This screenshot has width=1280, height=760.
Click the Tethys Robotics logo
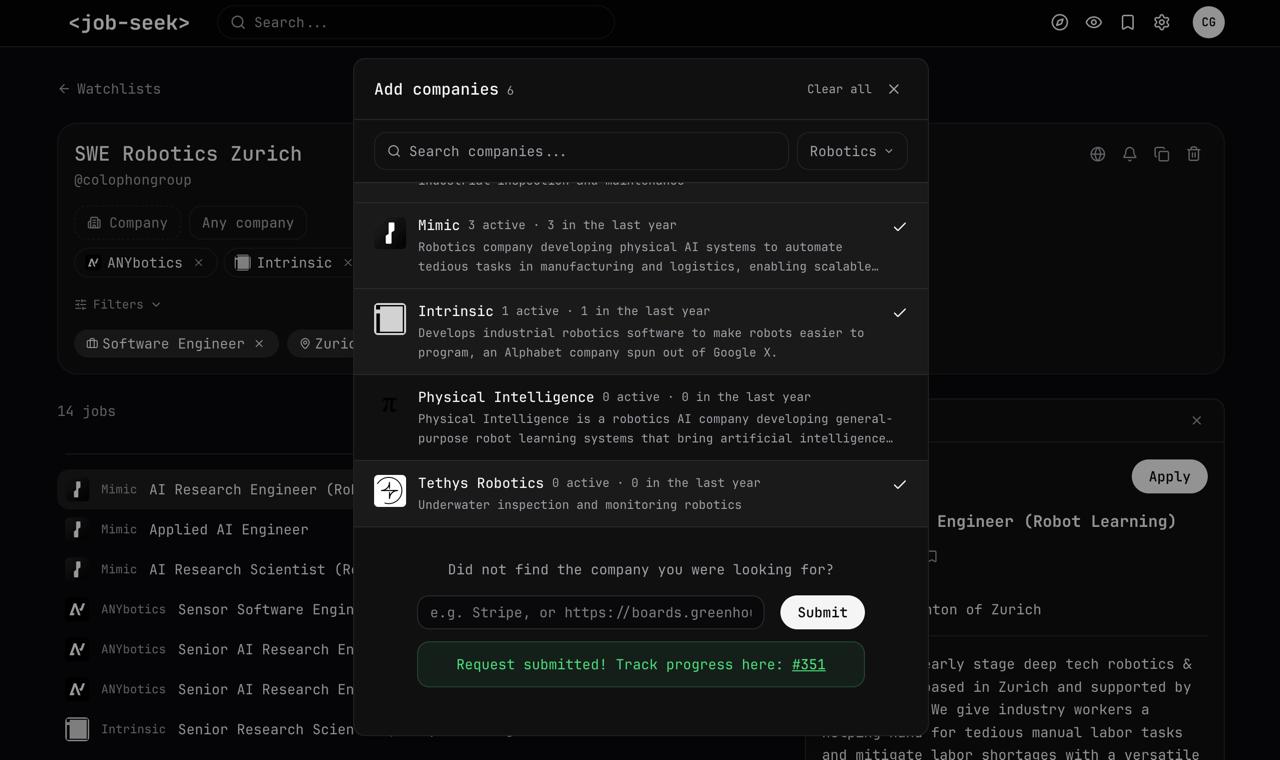(390, 491)
